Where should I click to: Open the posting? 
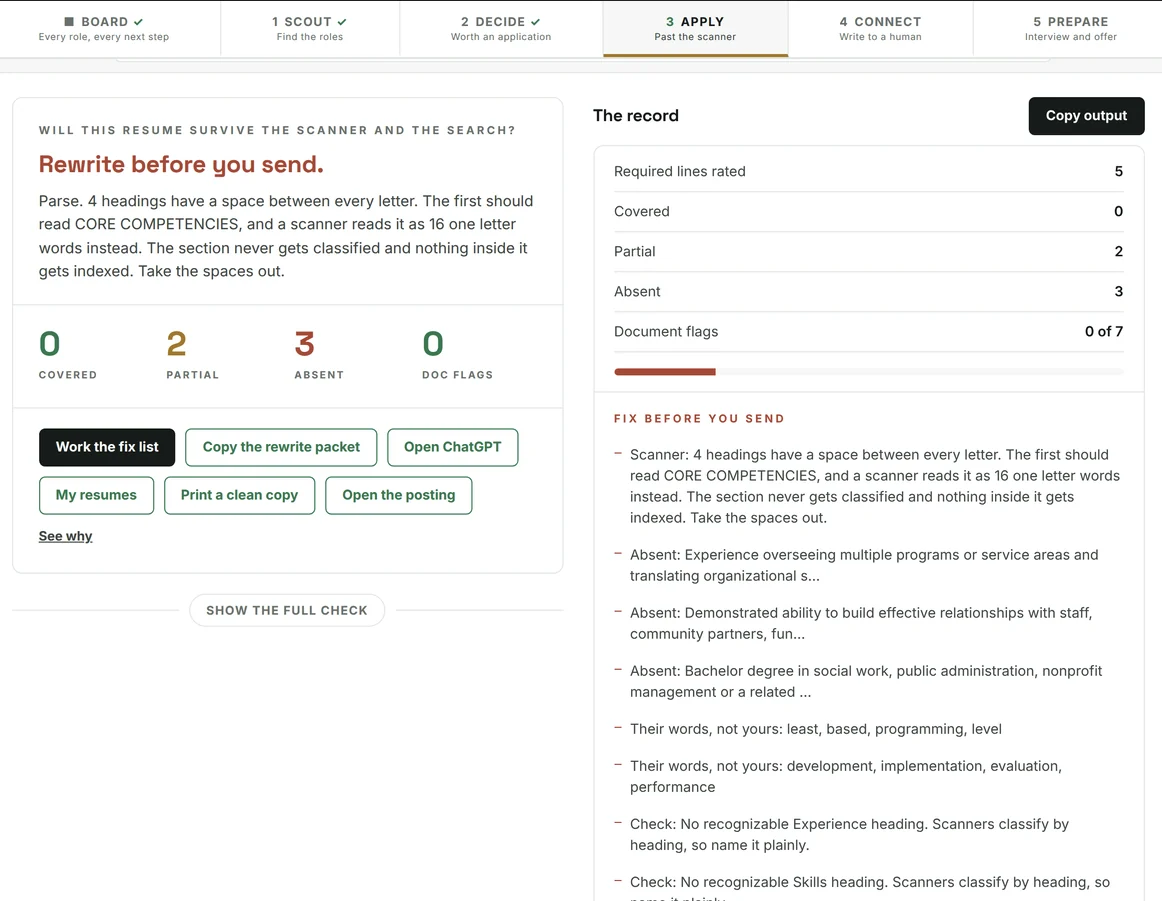(x=399, y=495)
